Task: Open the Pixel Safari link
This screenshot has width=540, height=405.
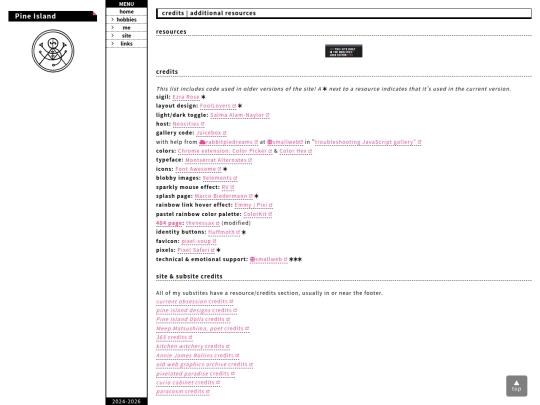Action: (196, 250)
